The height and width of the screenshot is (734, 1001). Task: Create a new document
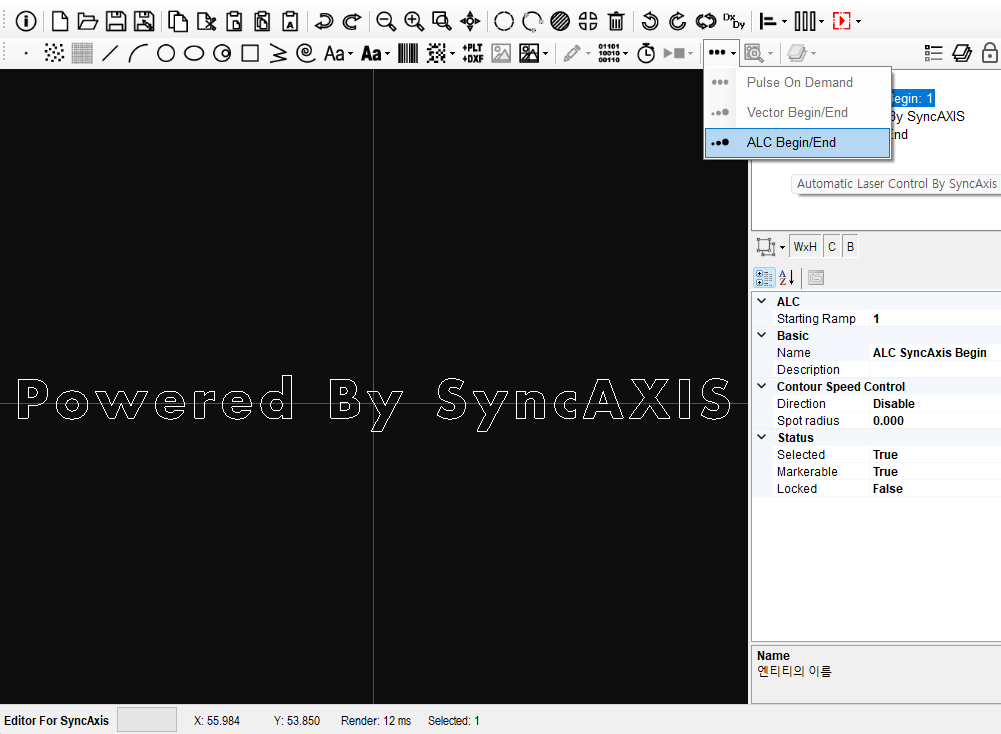(x=60, y=21)
